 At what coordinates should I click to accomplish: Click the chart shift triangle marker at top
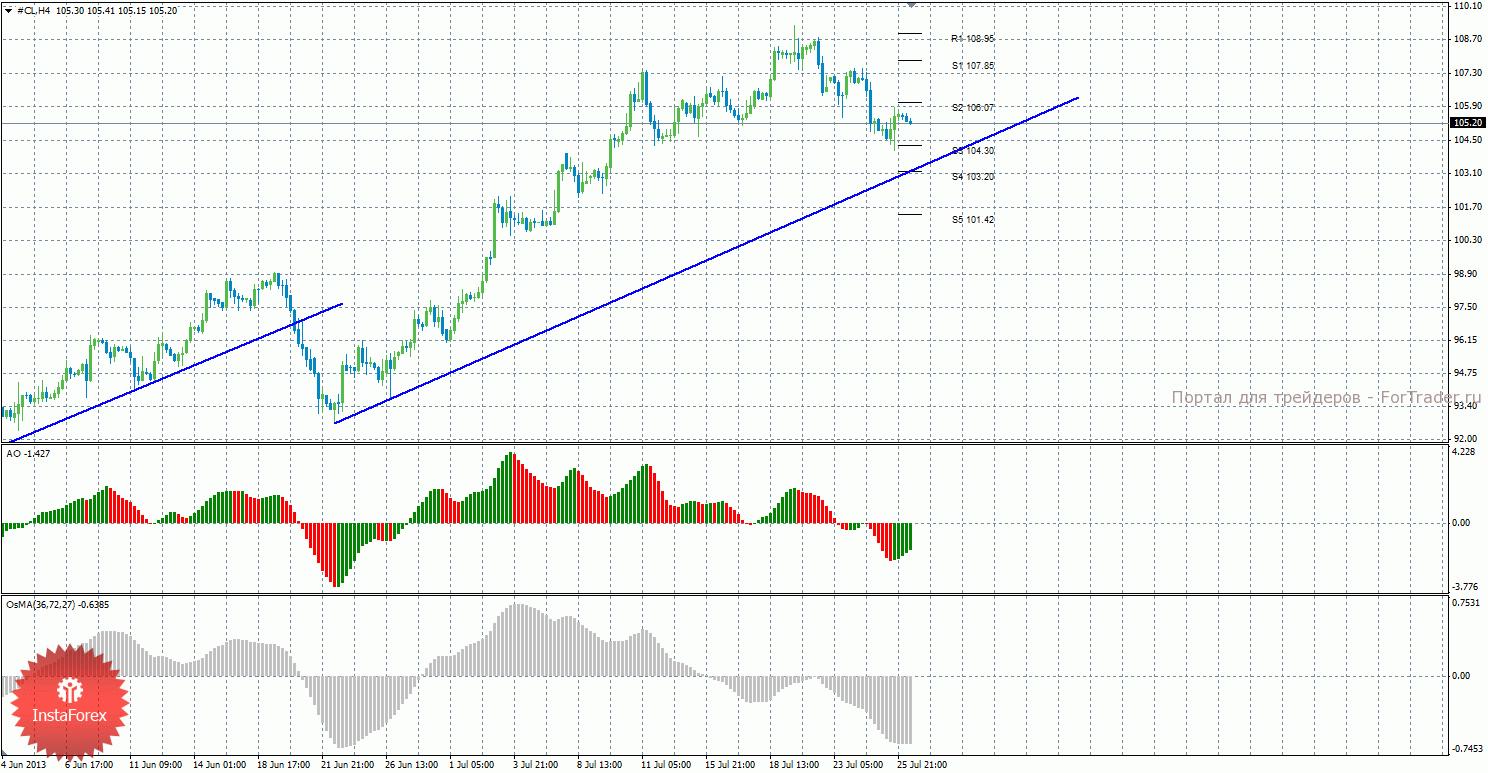[x=911, y=5]
